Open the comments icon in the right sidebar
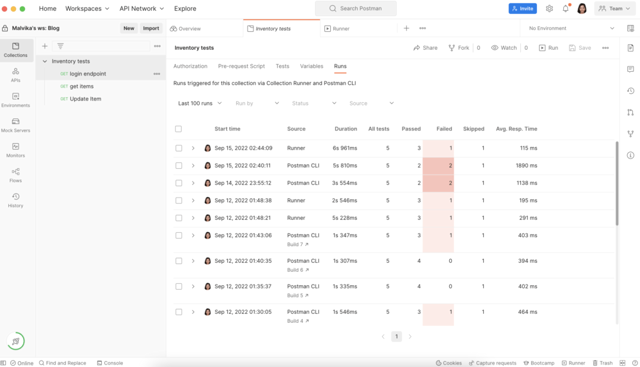 [631, 69]
